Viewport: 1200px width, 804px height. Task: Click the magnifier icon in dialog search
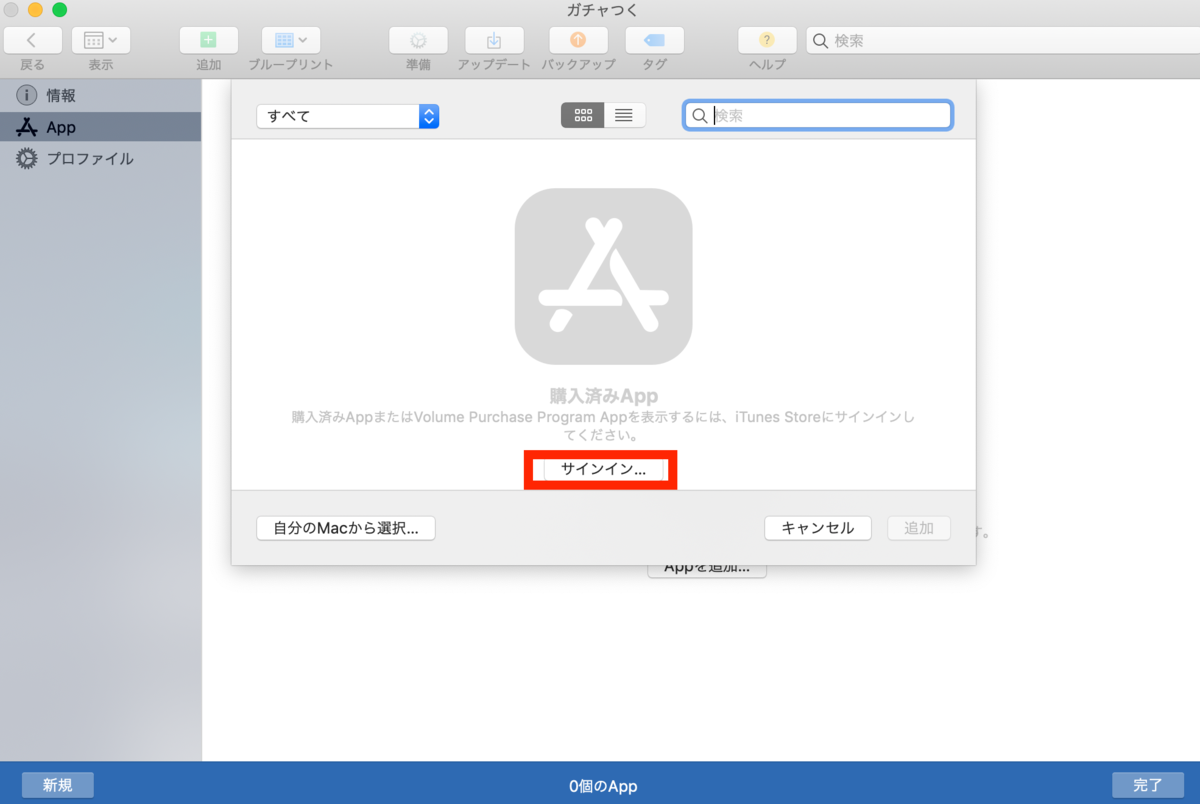(x=701, y=116)
